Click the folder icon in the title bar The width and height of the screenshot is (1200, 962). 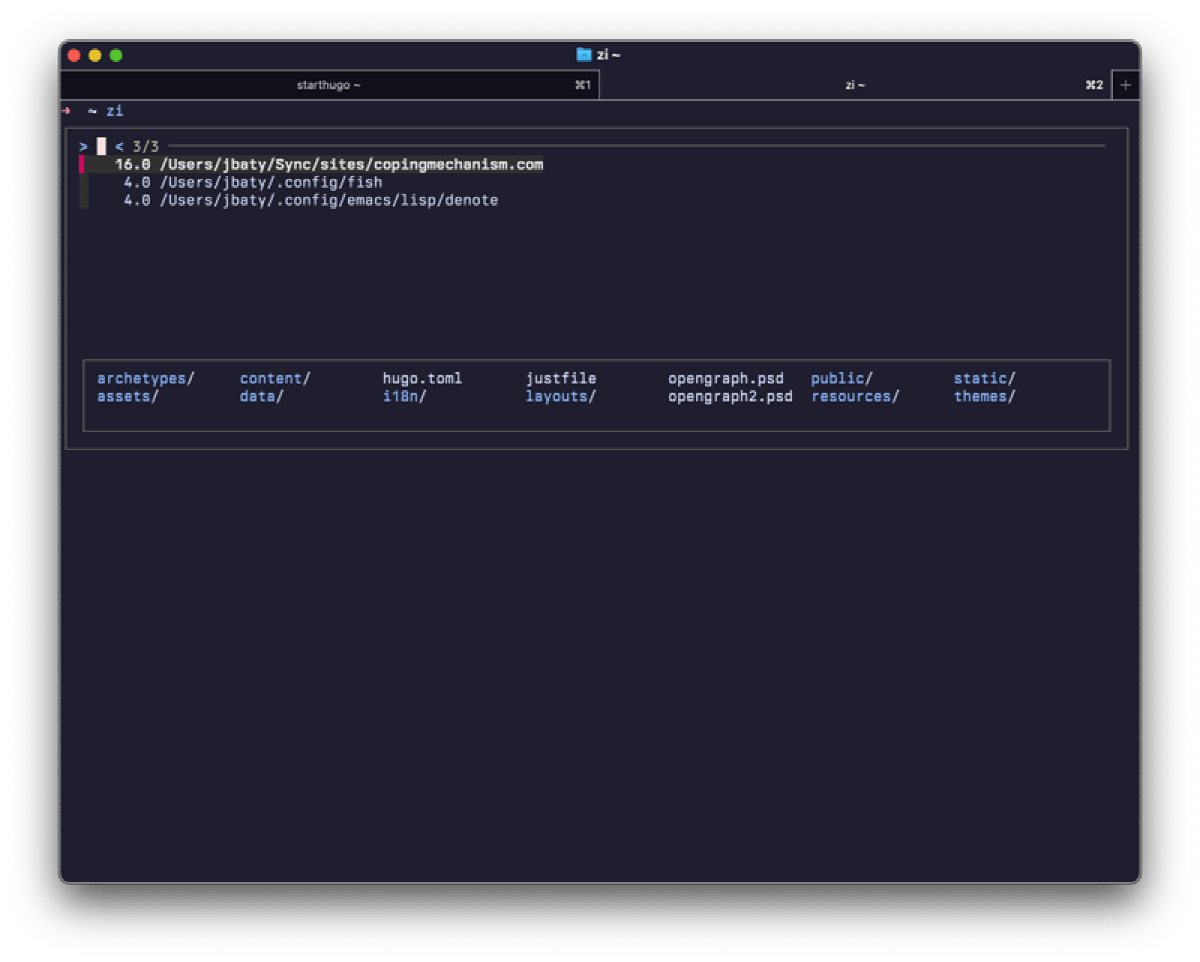click(584, 55)
